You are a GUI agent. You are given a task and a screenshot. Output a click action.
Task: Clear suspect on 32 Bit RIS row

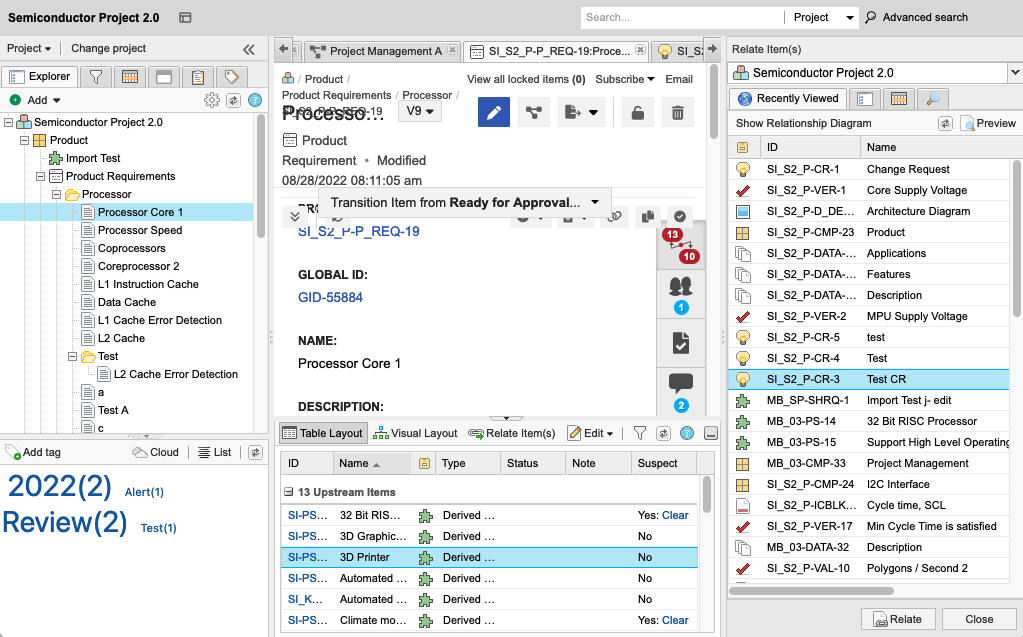(675, 516)
